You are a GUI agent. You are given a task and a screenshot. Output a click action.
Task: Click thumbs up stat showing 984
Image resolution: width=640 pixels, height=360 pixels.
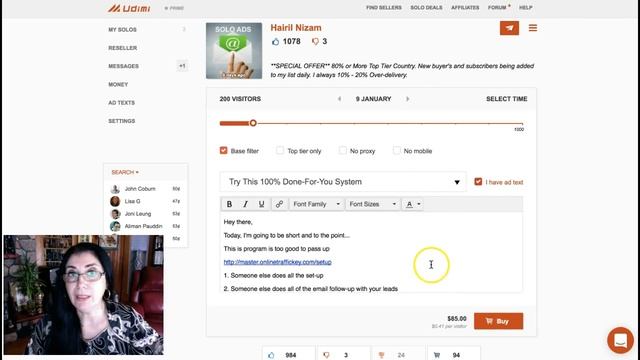(288, 355)
